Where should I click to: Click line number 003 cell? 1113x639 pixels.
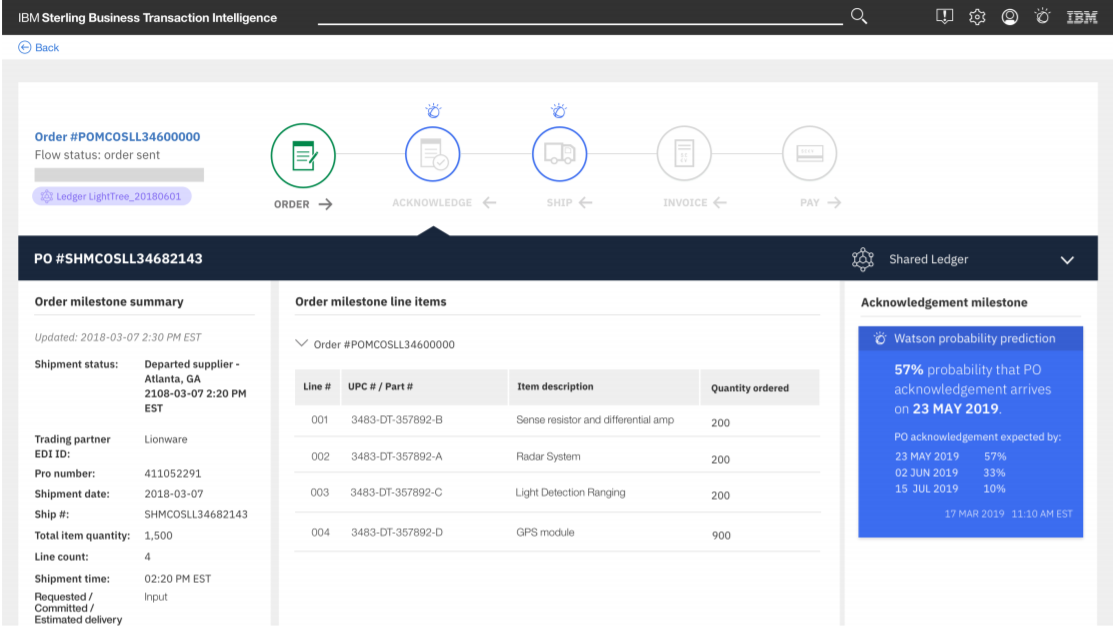(319, 493)
